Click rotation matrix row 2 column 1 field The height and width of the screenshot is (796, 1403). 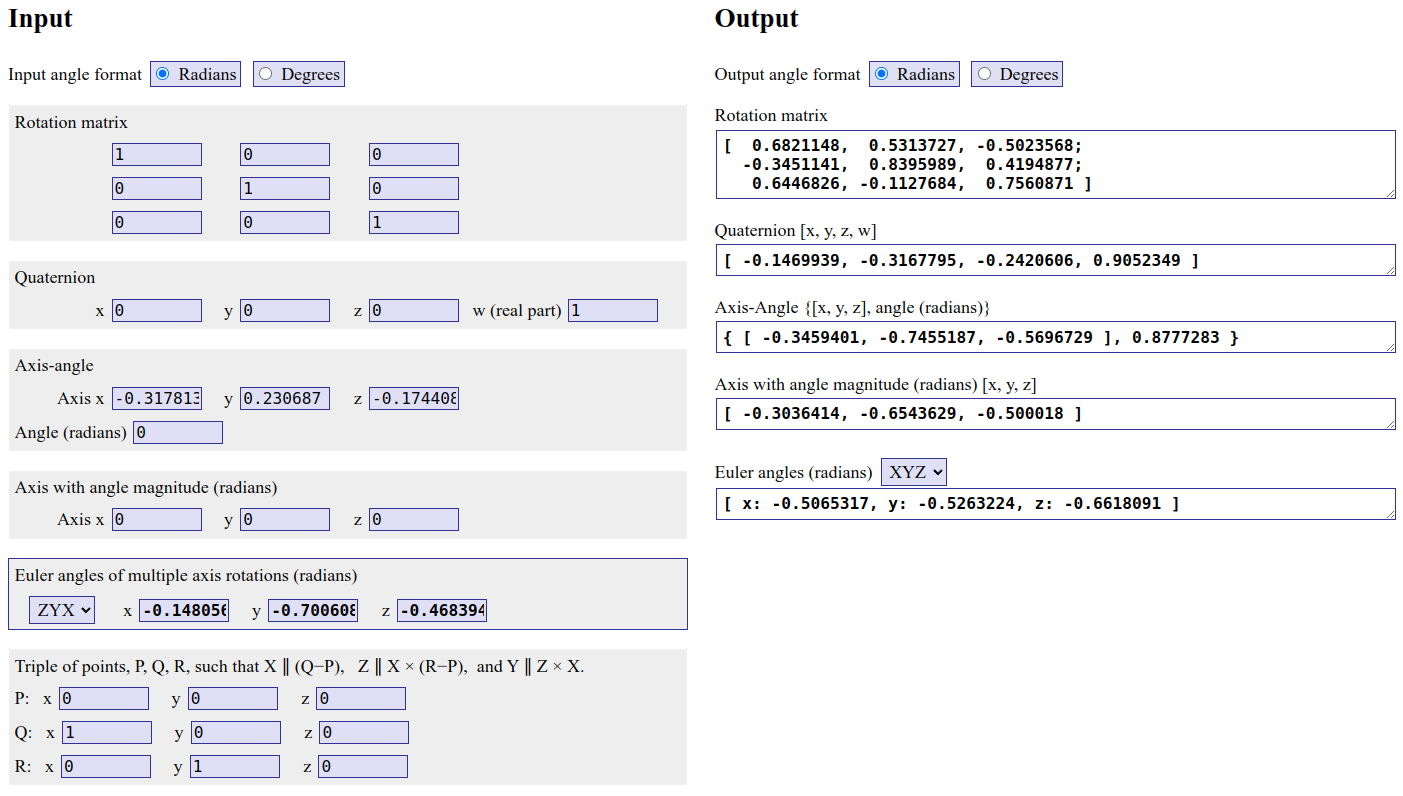(157, 188)
